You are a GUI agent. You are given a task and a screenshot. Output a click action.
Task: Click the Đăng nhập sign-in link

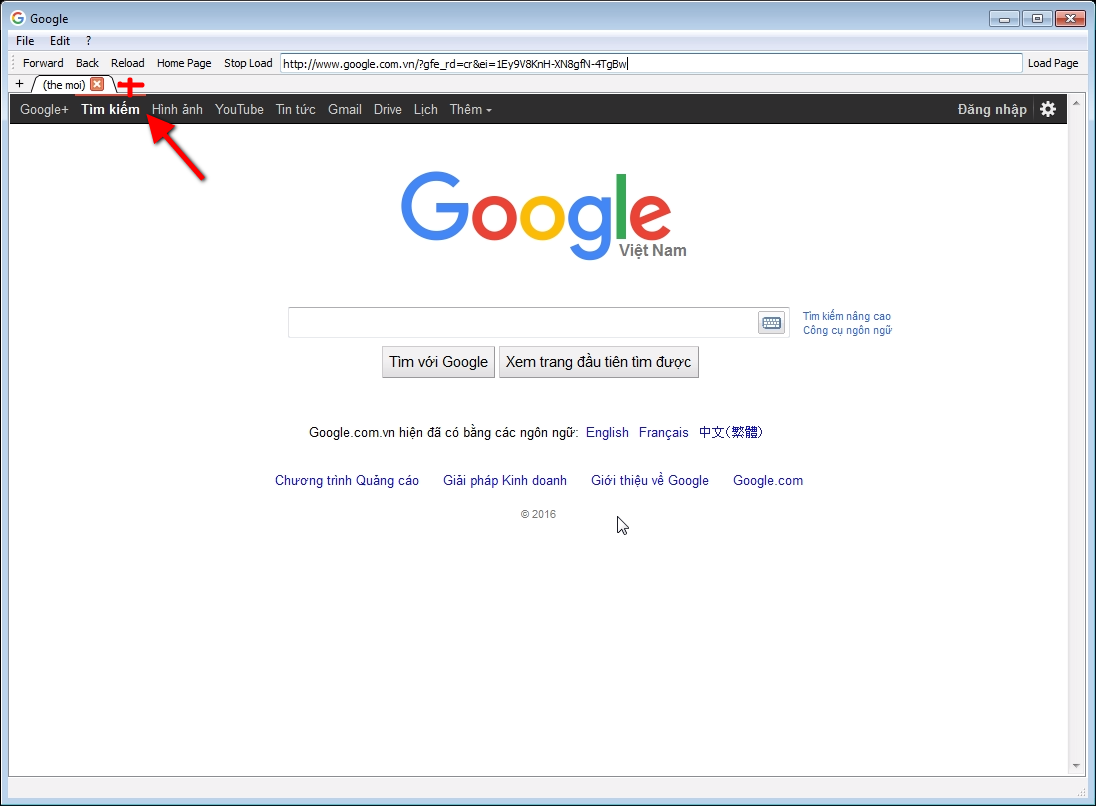pyautogui.click(x=991, y=109)
